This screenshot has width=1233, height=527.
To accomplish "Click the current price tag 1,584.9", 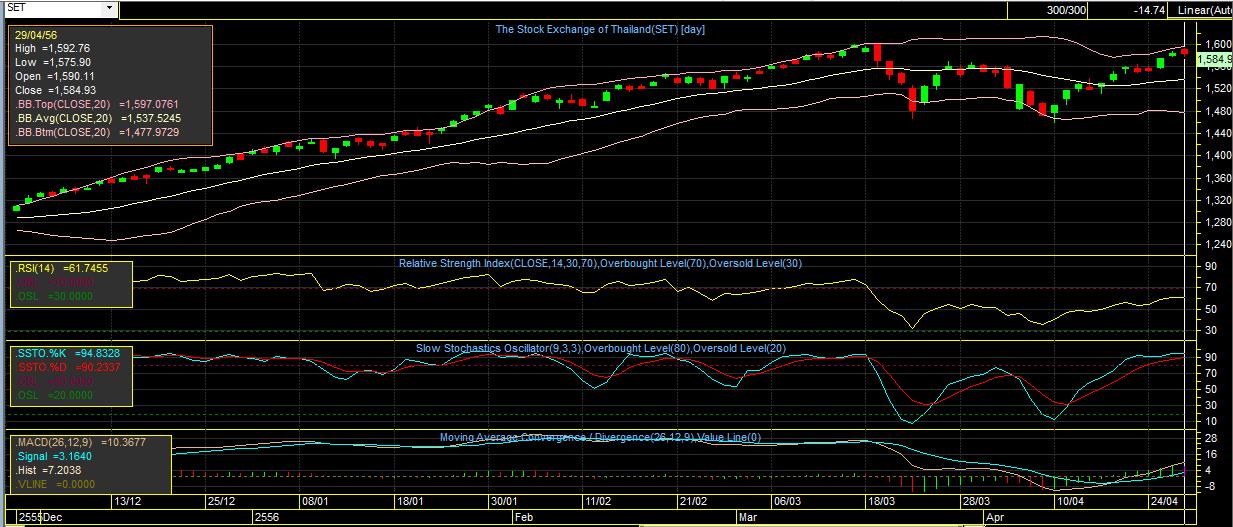I will point(1214,60).
